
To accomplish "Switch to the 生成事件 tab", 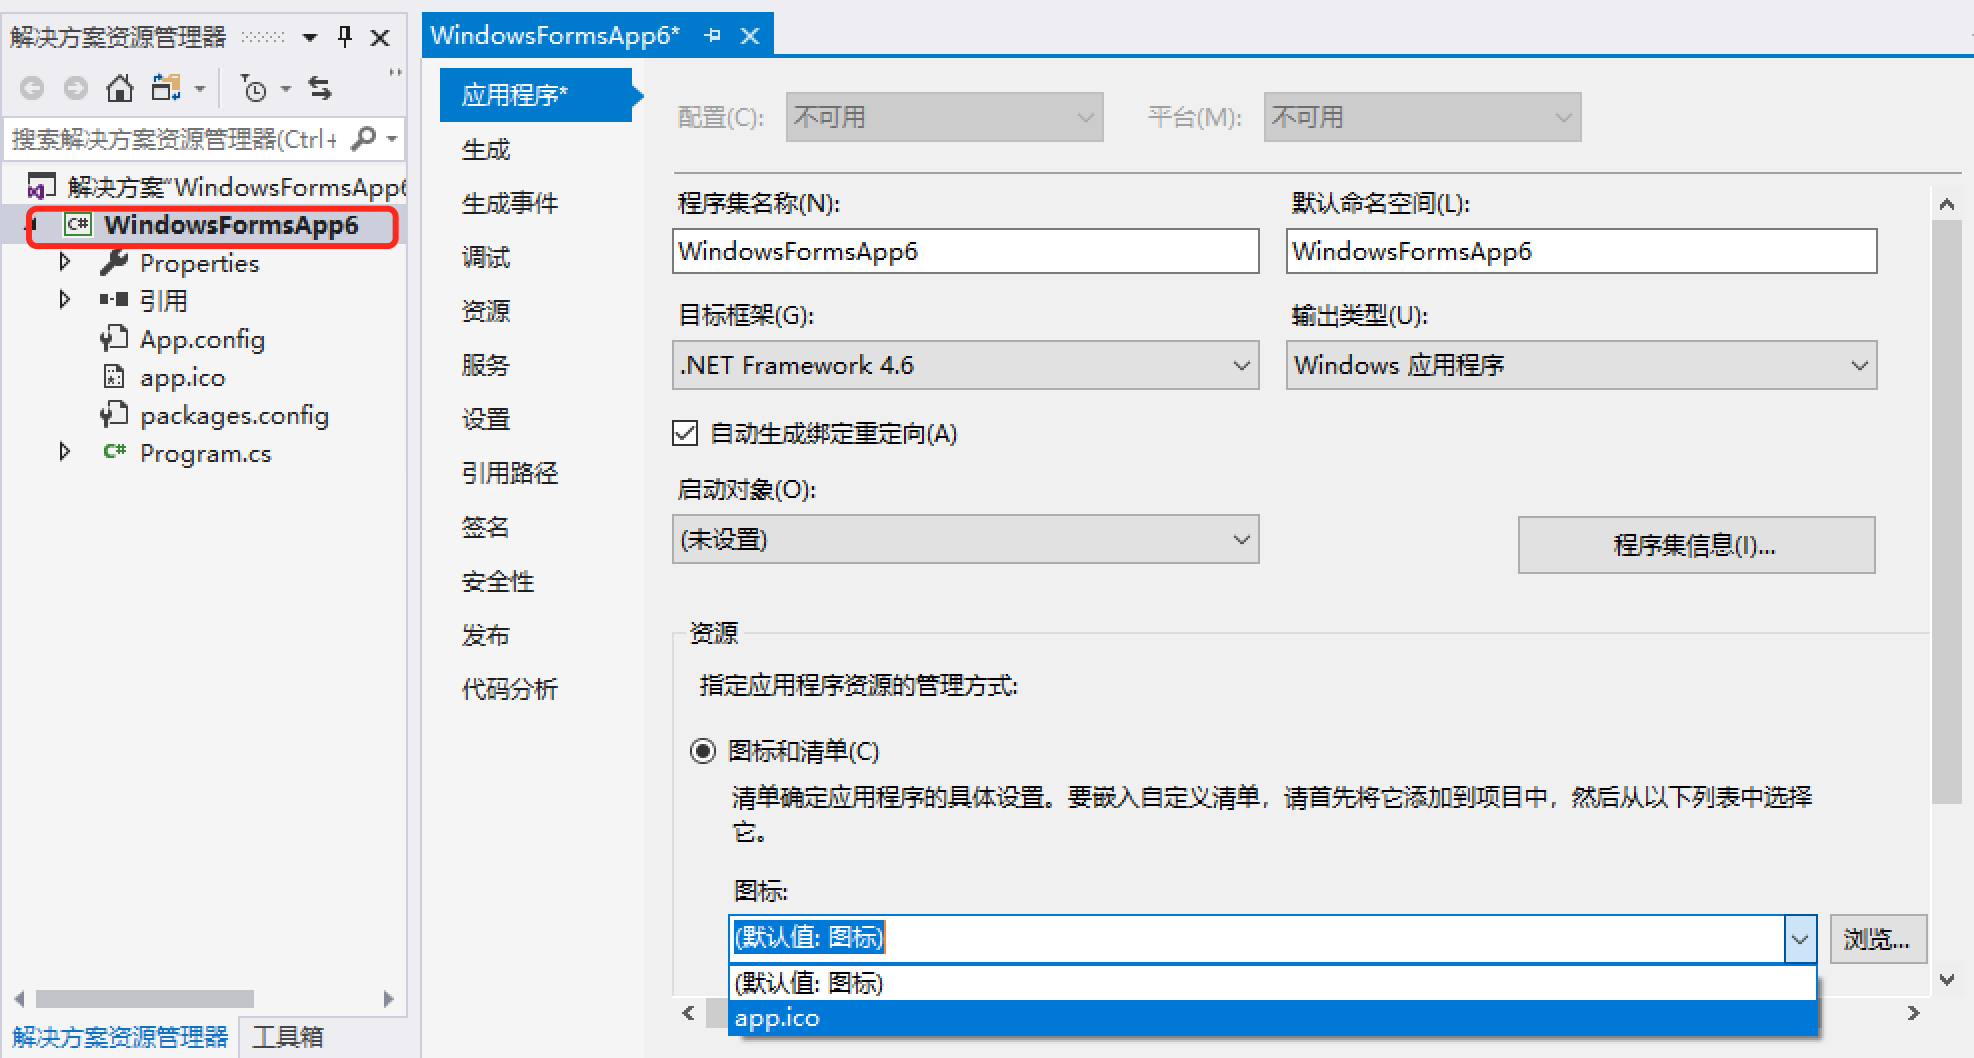I will click(510, 203).
